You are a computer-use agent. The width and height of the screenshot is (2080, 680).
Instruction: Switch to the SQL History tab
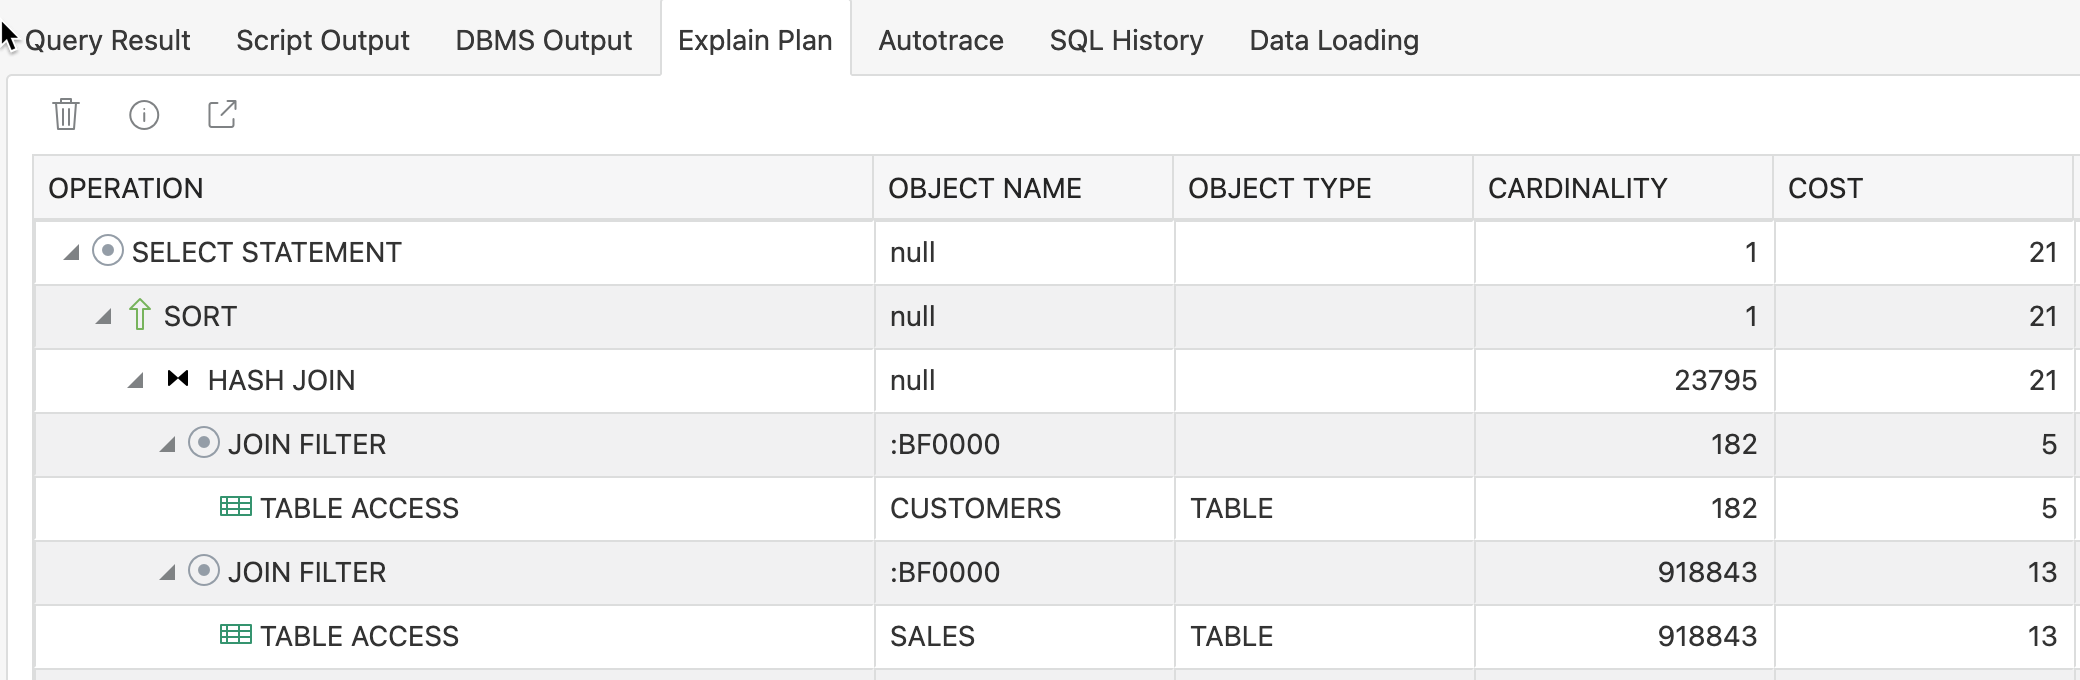click(1126, 40)
